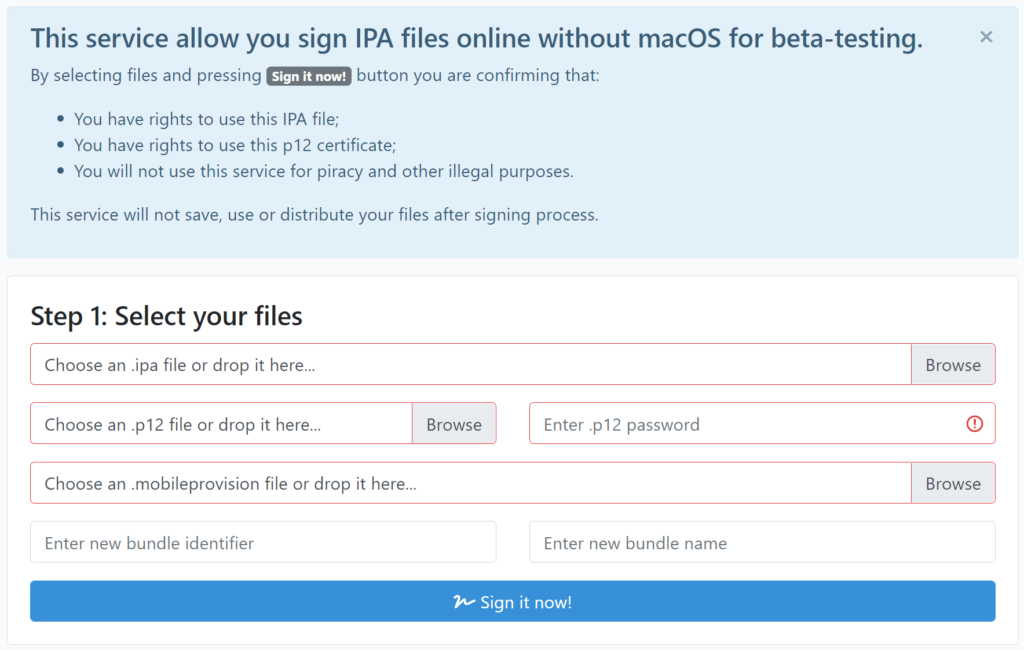The width and height of the screenshot is (1024, 650).
Task: Click the alert heading about signing IPA files
Action: coord(476,39)
